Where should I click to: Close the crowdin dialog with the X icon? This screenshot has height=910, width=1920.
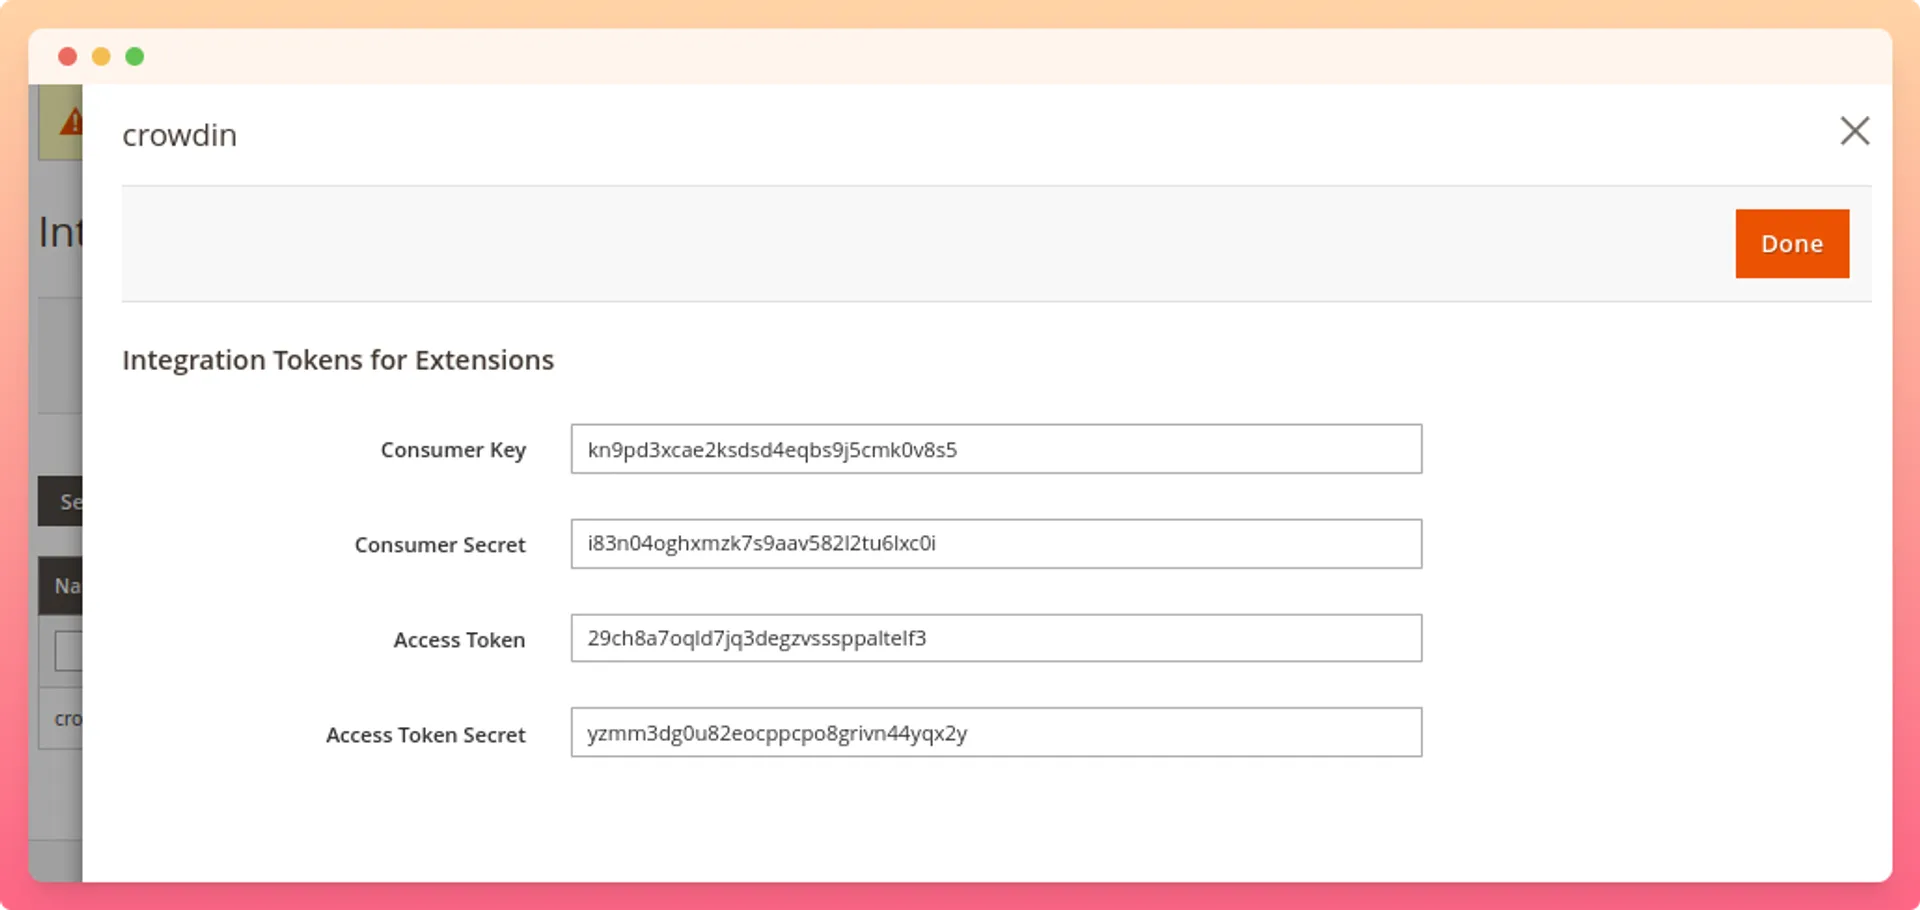(x=1855, y=131)
